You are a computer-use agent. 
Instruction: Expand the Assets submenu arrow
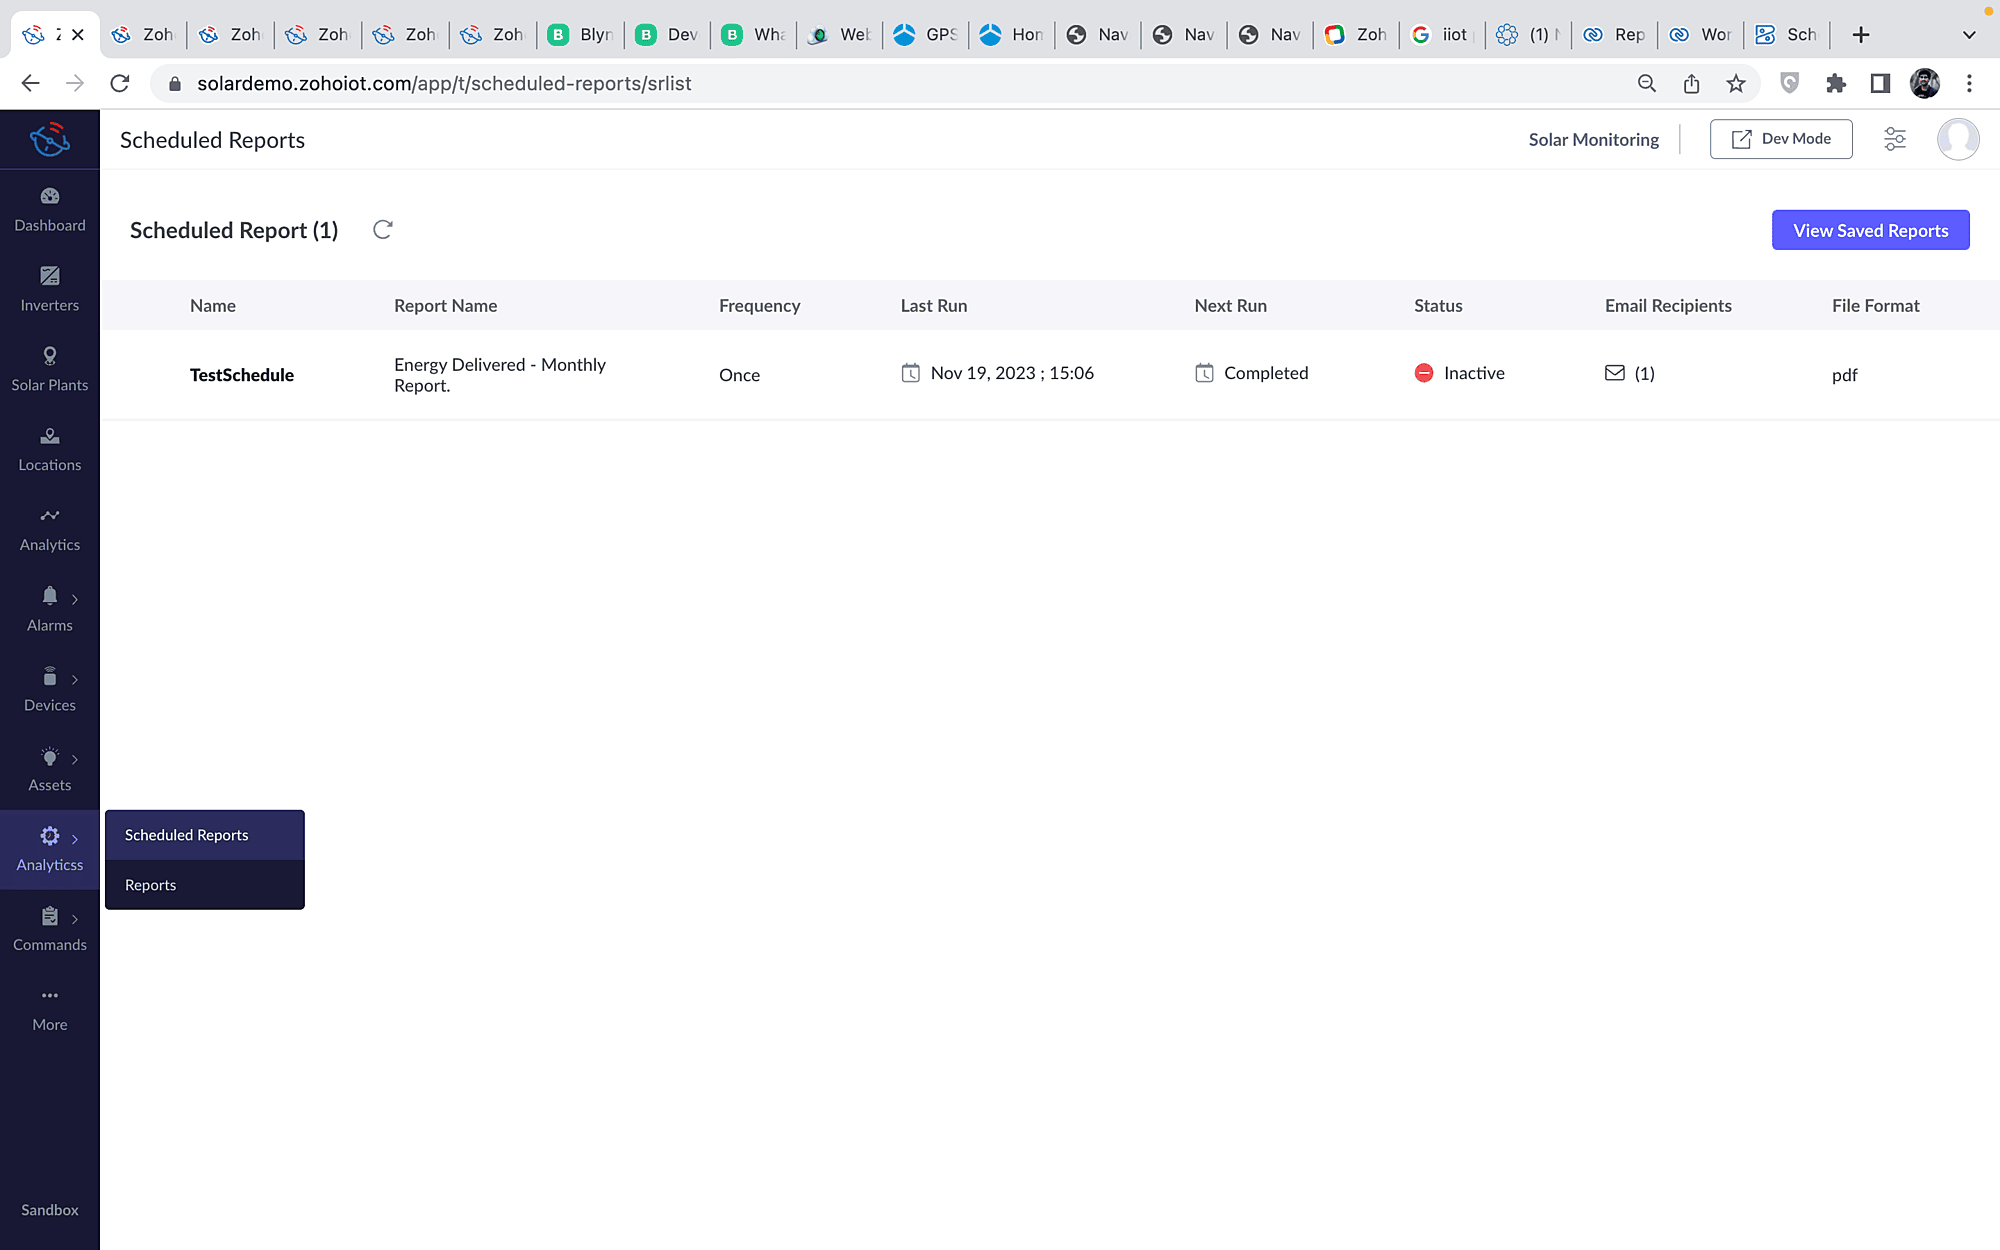pos(75,759)
